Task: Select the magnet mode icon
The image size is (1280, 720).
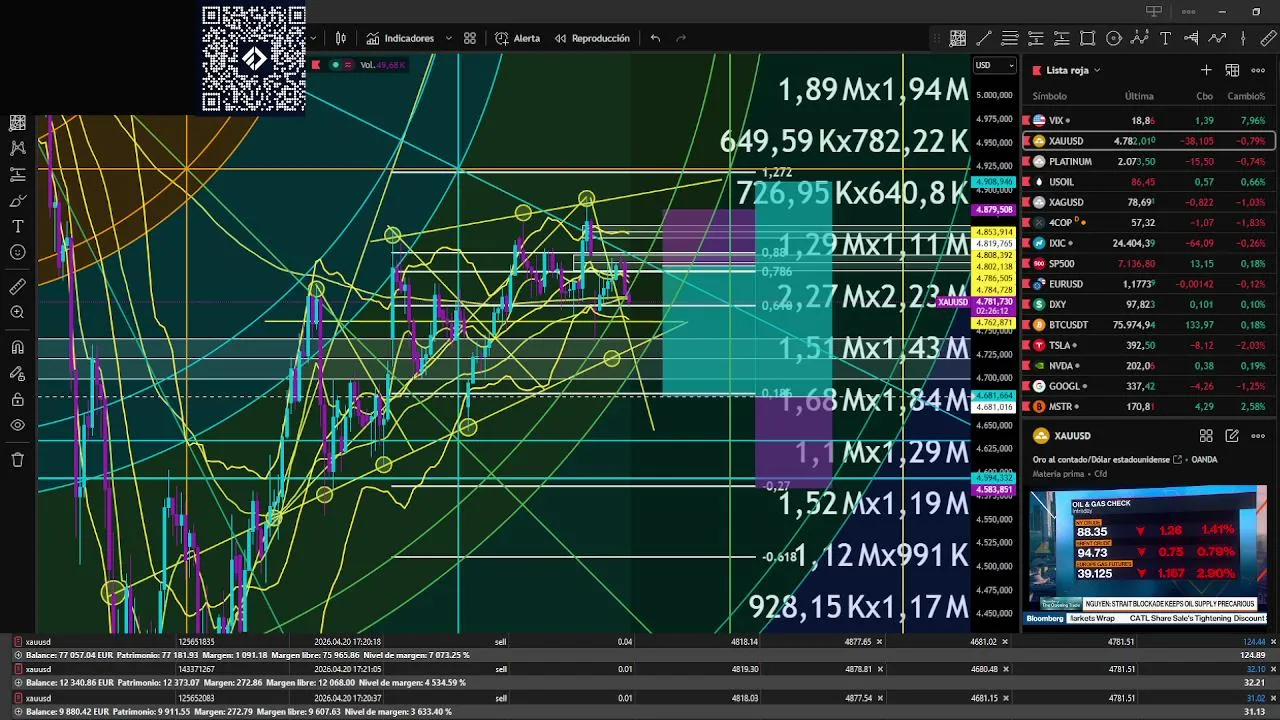Action: click(17, 348)
